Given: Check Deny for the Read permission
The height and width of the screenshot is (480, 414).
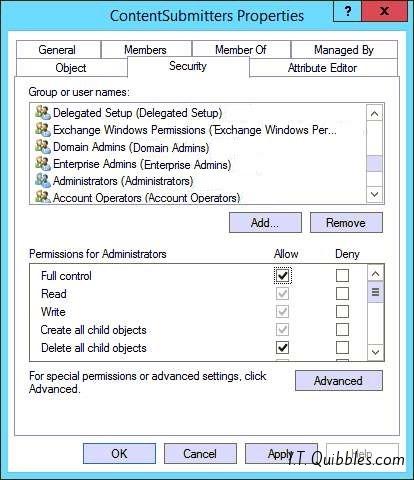Looking at the screenshot, I should tap(342, 294).
